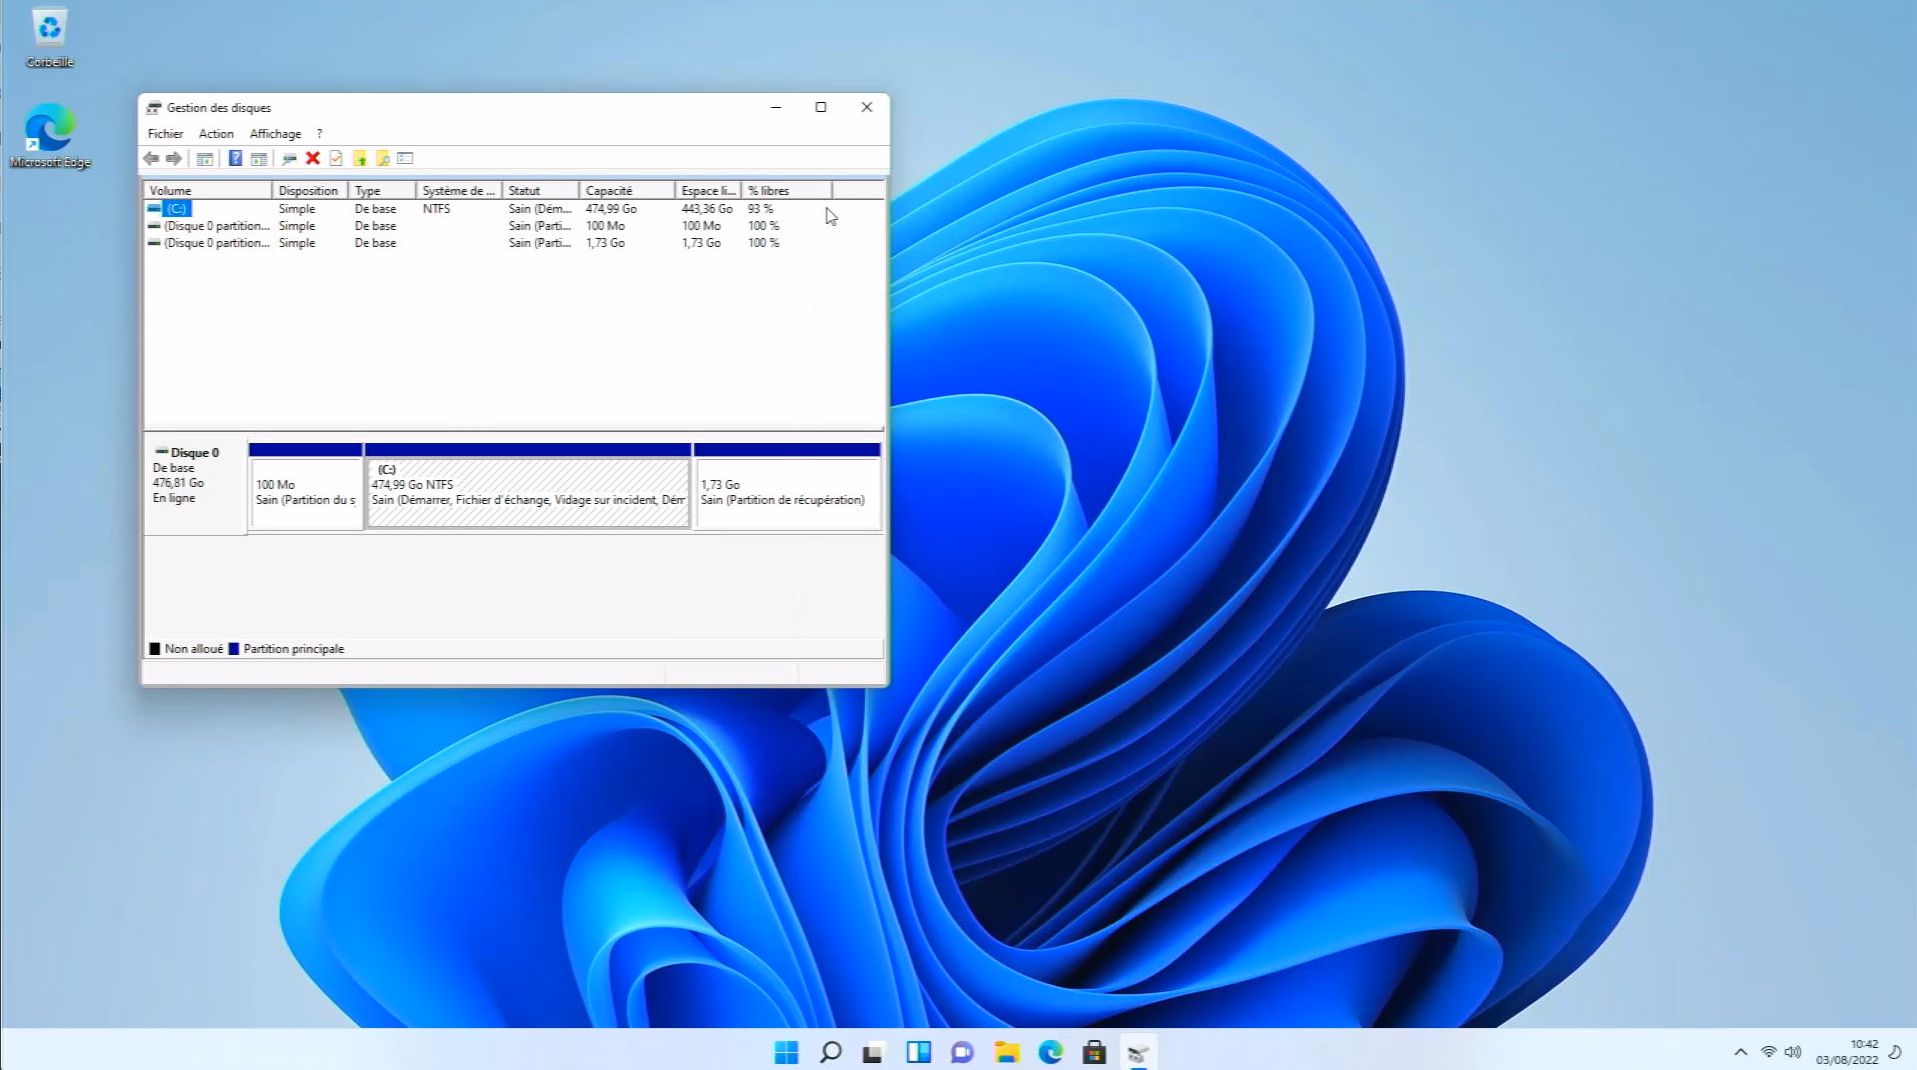Open Task View on the taskbar
The height and width of the screenshot is (1070, 1917).
click(873, 1052)
